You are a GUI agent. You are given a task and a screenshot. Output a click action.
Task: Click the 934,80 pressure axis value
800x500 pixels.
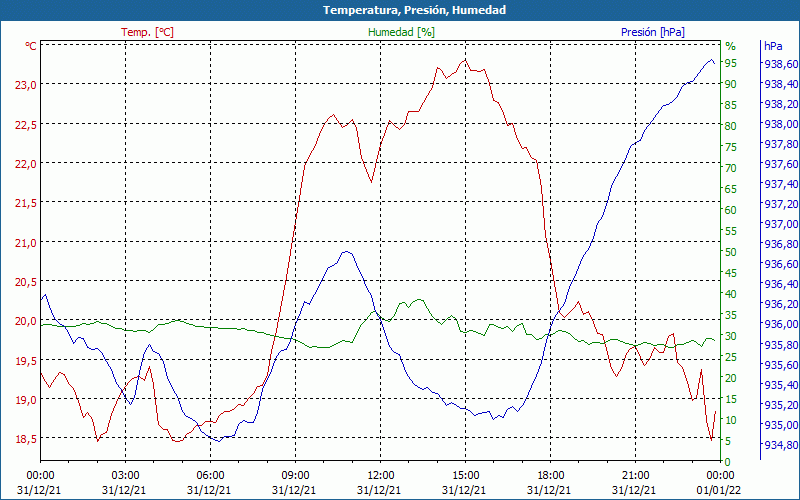point(781,445)
